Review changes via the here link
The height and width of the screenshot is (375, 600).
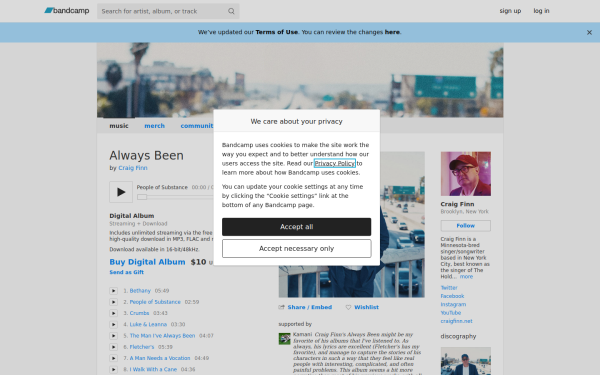coord(392,32)
